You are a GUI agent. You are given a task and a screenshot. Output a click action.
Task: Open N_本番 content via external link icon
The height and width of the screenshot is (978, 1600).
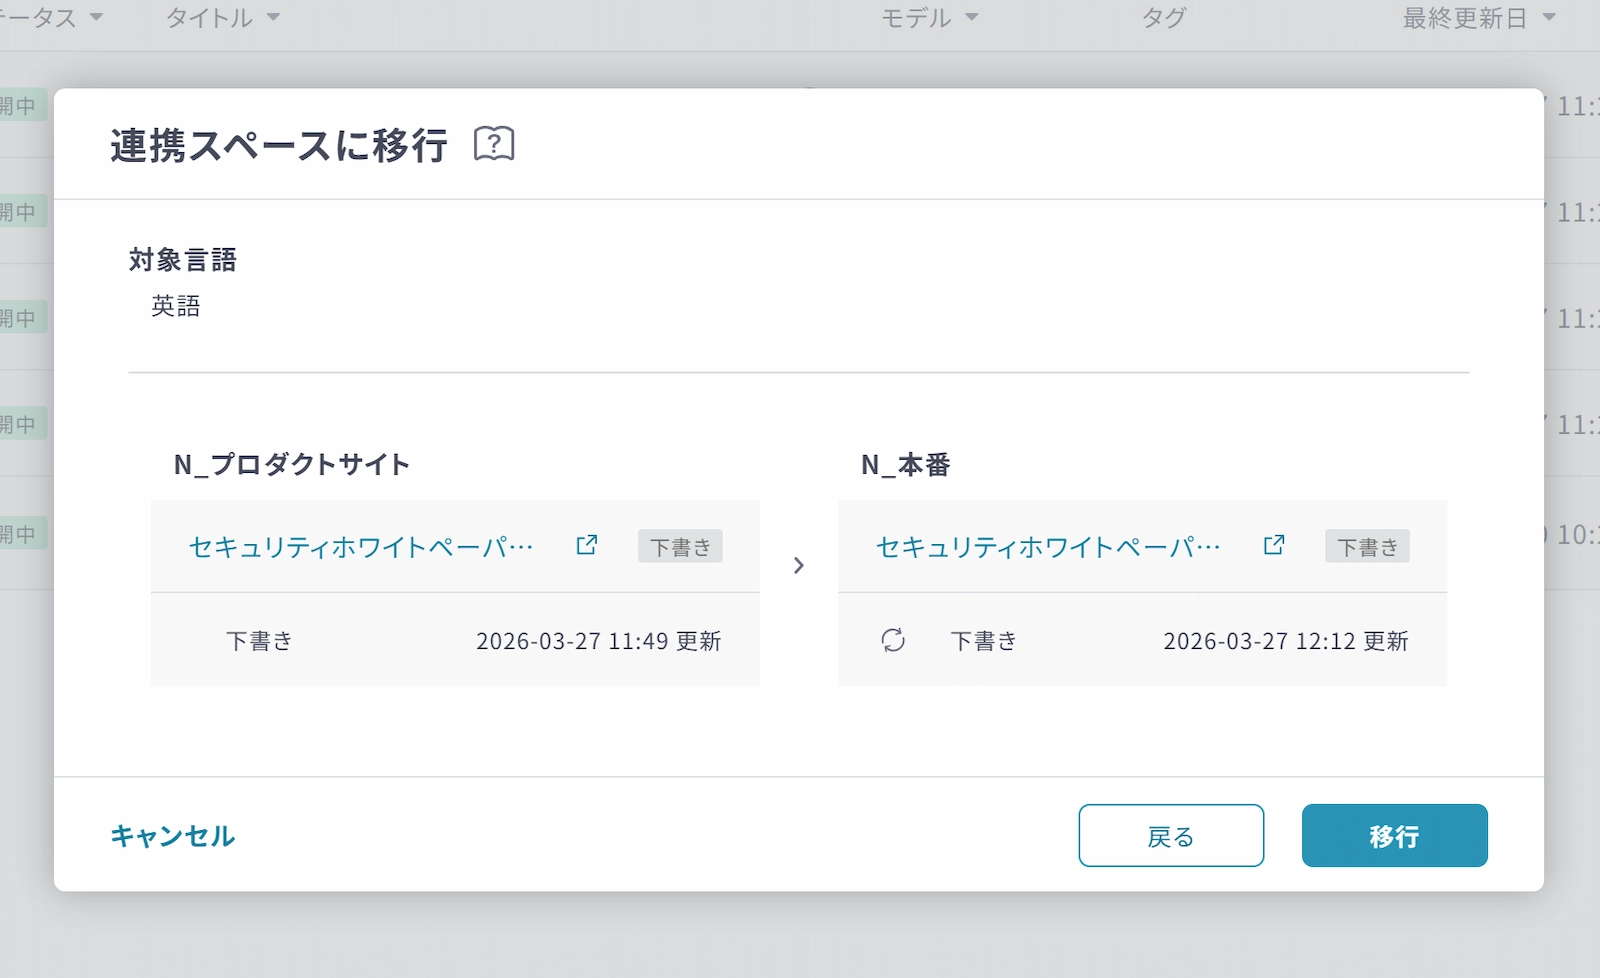click(1274, 545)
